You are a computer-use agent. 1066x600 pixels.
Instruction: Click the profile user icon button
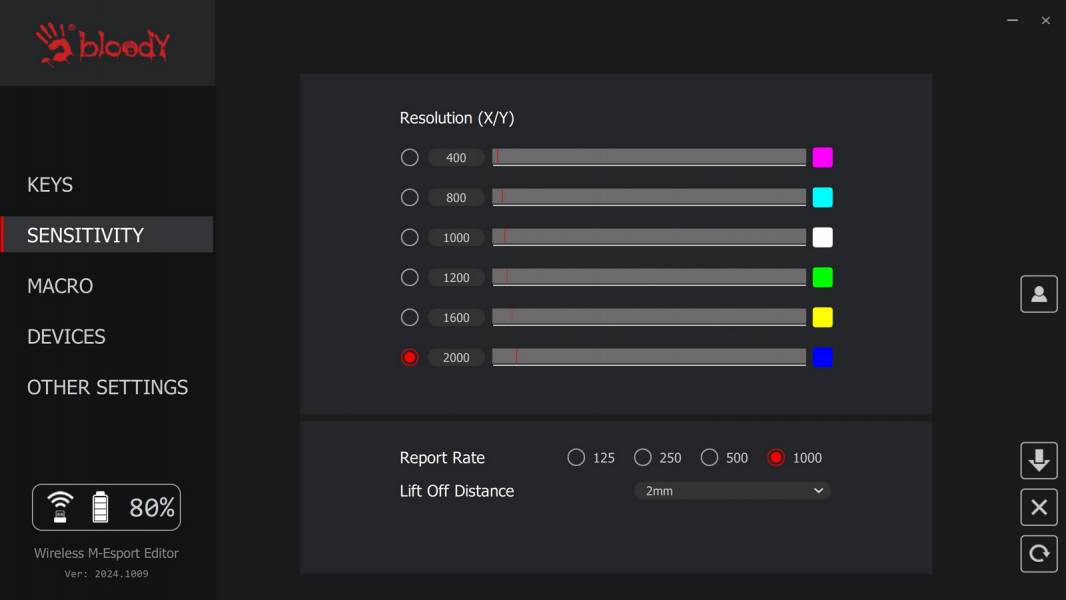pyautogui.click(x=1039, y=294)
